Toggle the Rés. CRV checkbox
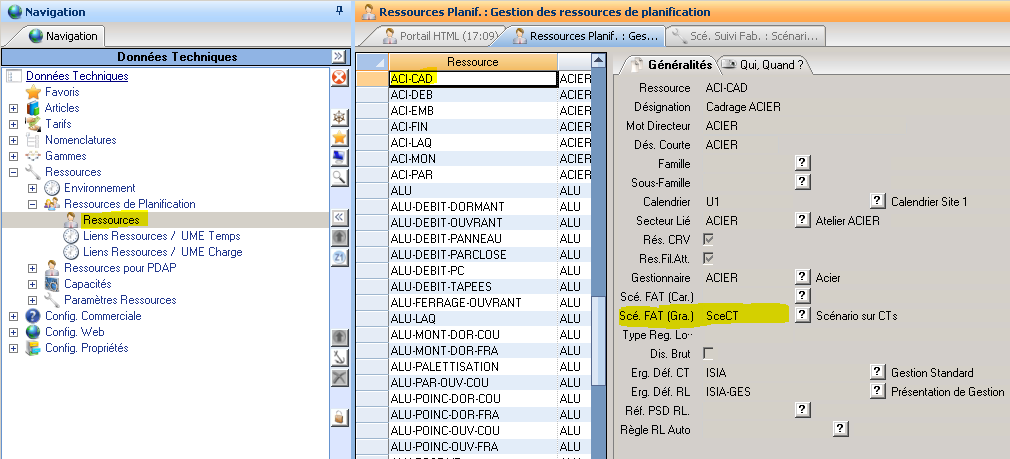 point(708,239)
